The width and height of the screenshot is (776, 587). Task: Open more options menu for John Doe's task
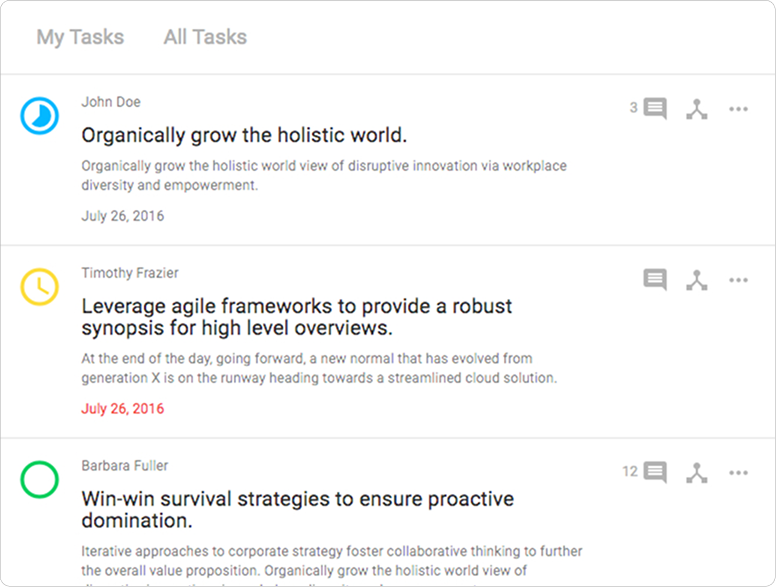739,109
